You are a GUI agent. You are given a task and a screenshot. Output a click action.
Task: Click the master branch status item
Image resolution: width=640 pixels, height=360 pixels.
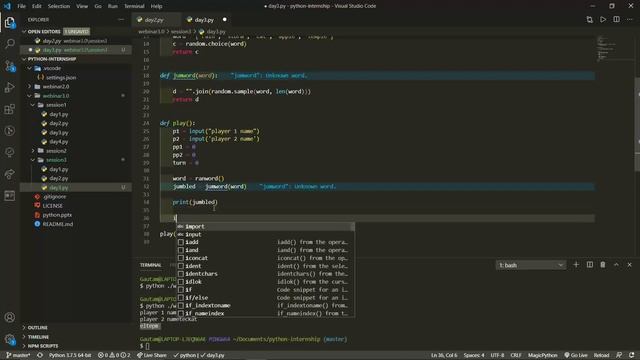tap(18, 355)
